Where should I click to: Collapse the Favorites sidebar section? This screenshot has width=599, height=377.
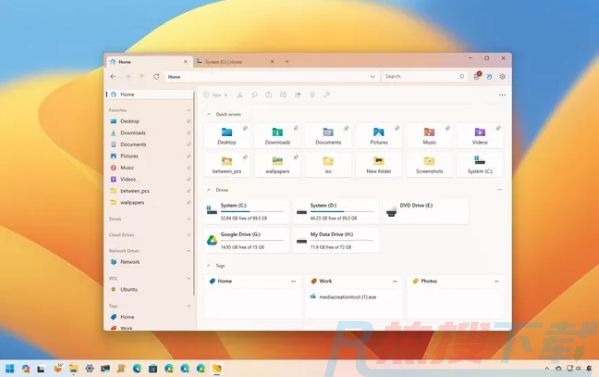pyautogui.click(x=188, y=110)
